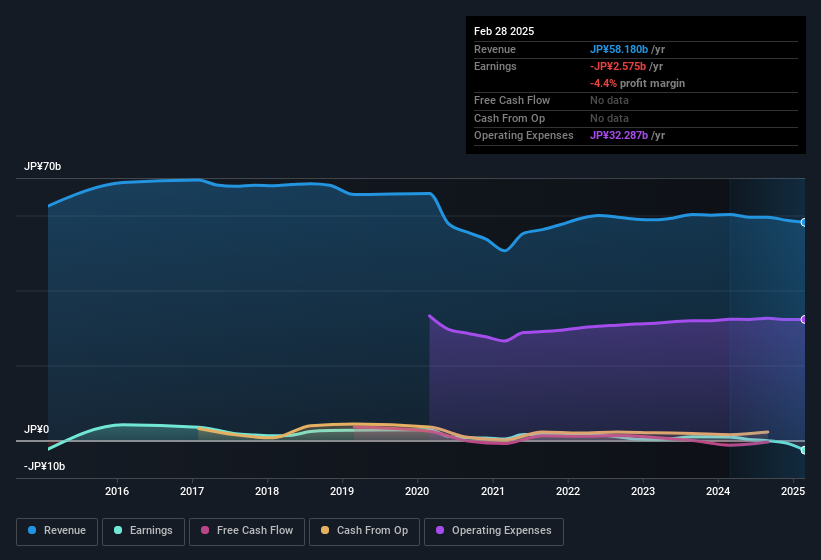Click the Operating Expenses label in tooltip
Image resolution: width=821 pixels, height=560 pixels.
(x=524, y=135)
